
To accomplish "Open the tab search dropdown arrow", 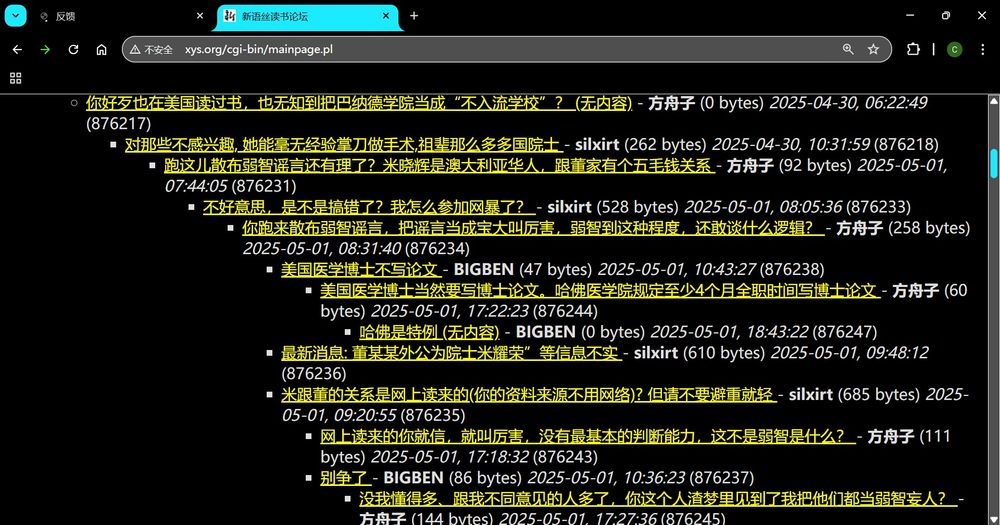I will [x=15, y=16].
